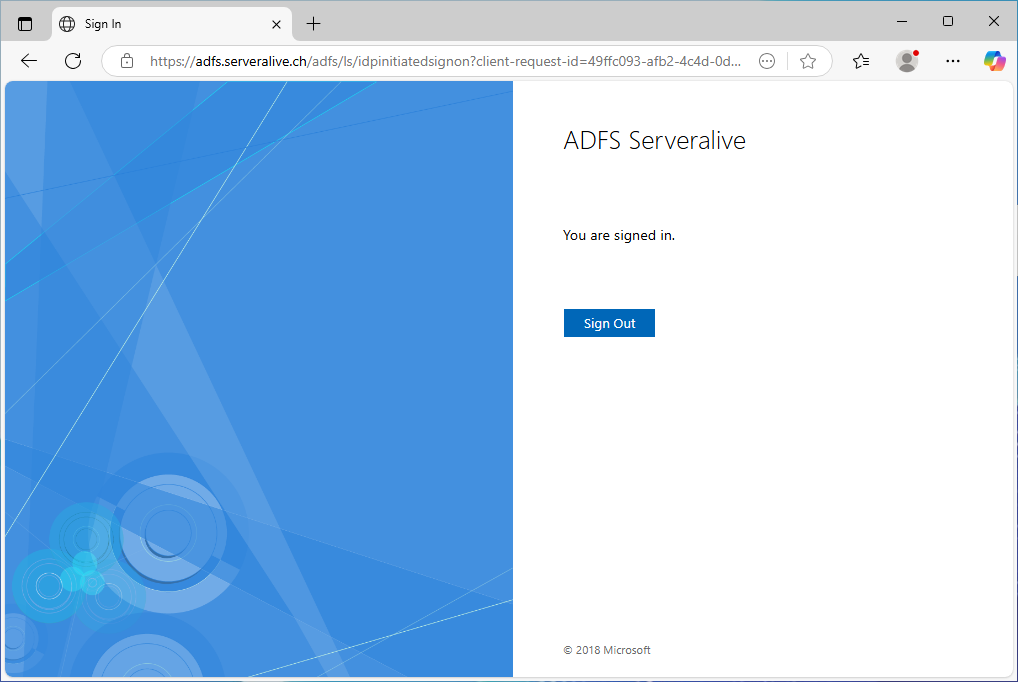
Task: Click the © 2018 Microsoft footer text
Action: pos(607,650)
